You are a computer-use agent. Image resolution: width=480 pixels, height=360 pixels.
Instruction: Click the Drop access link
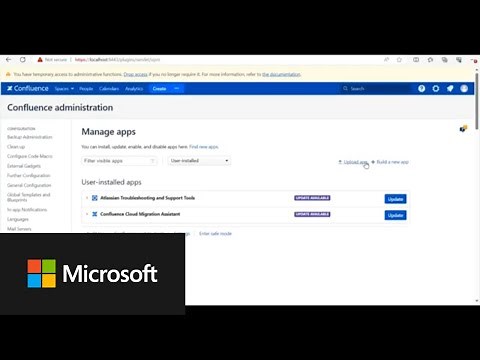point(135,74)
